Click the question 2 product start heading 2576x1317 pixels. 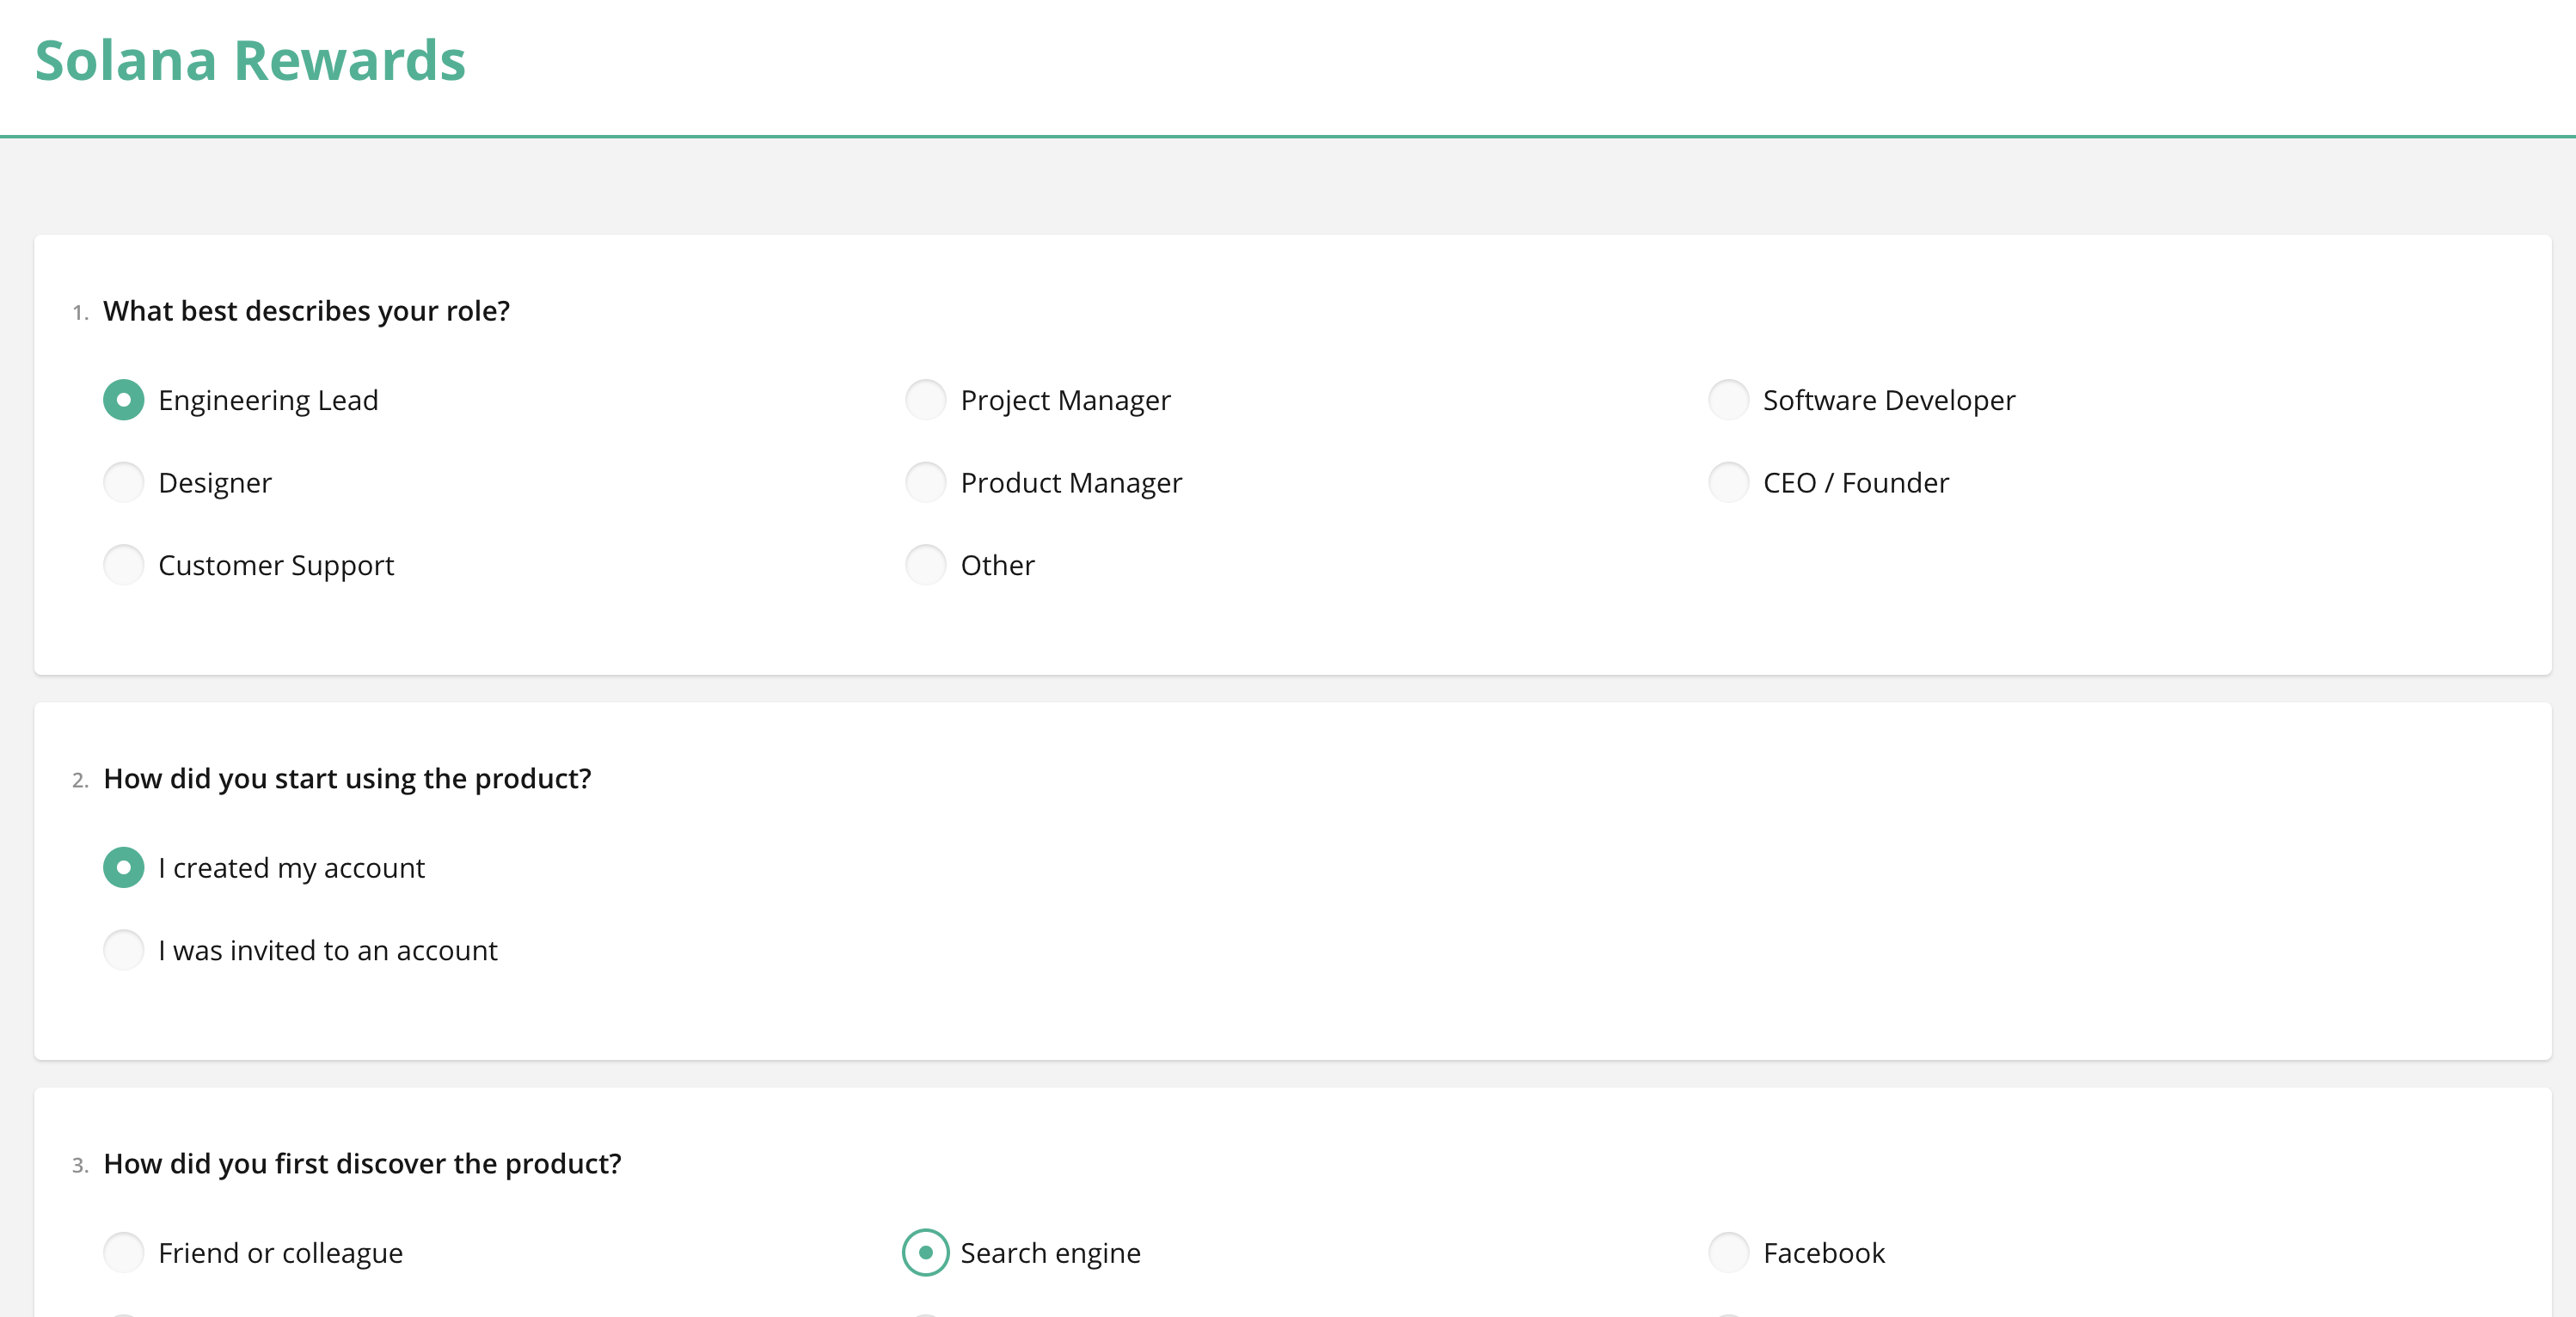point(347,779)
